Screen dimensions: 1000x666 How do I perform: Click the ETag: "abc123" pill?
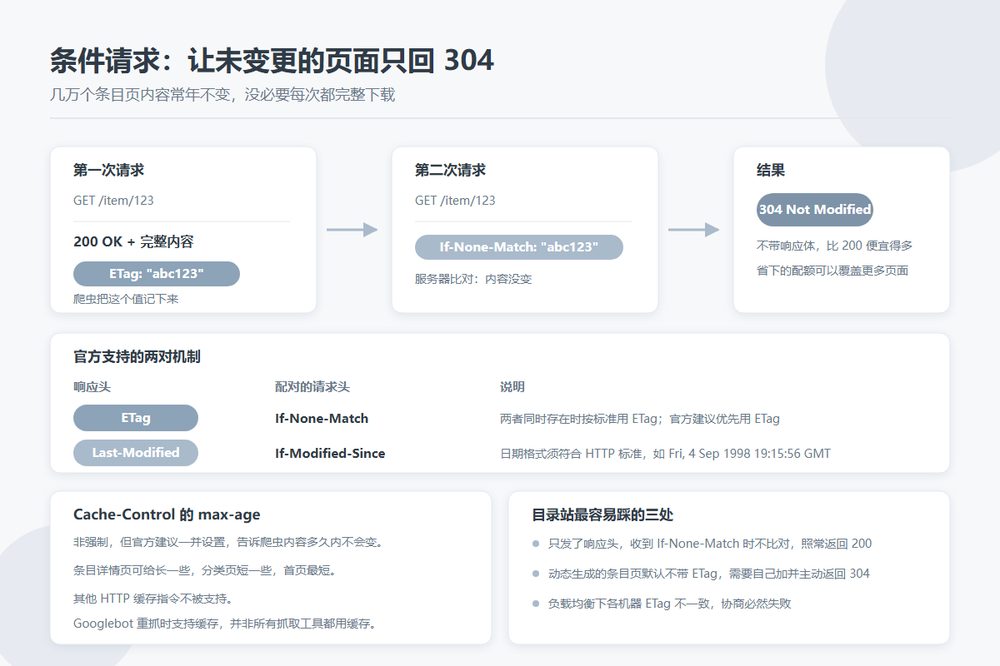coord(156,274)
